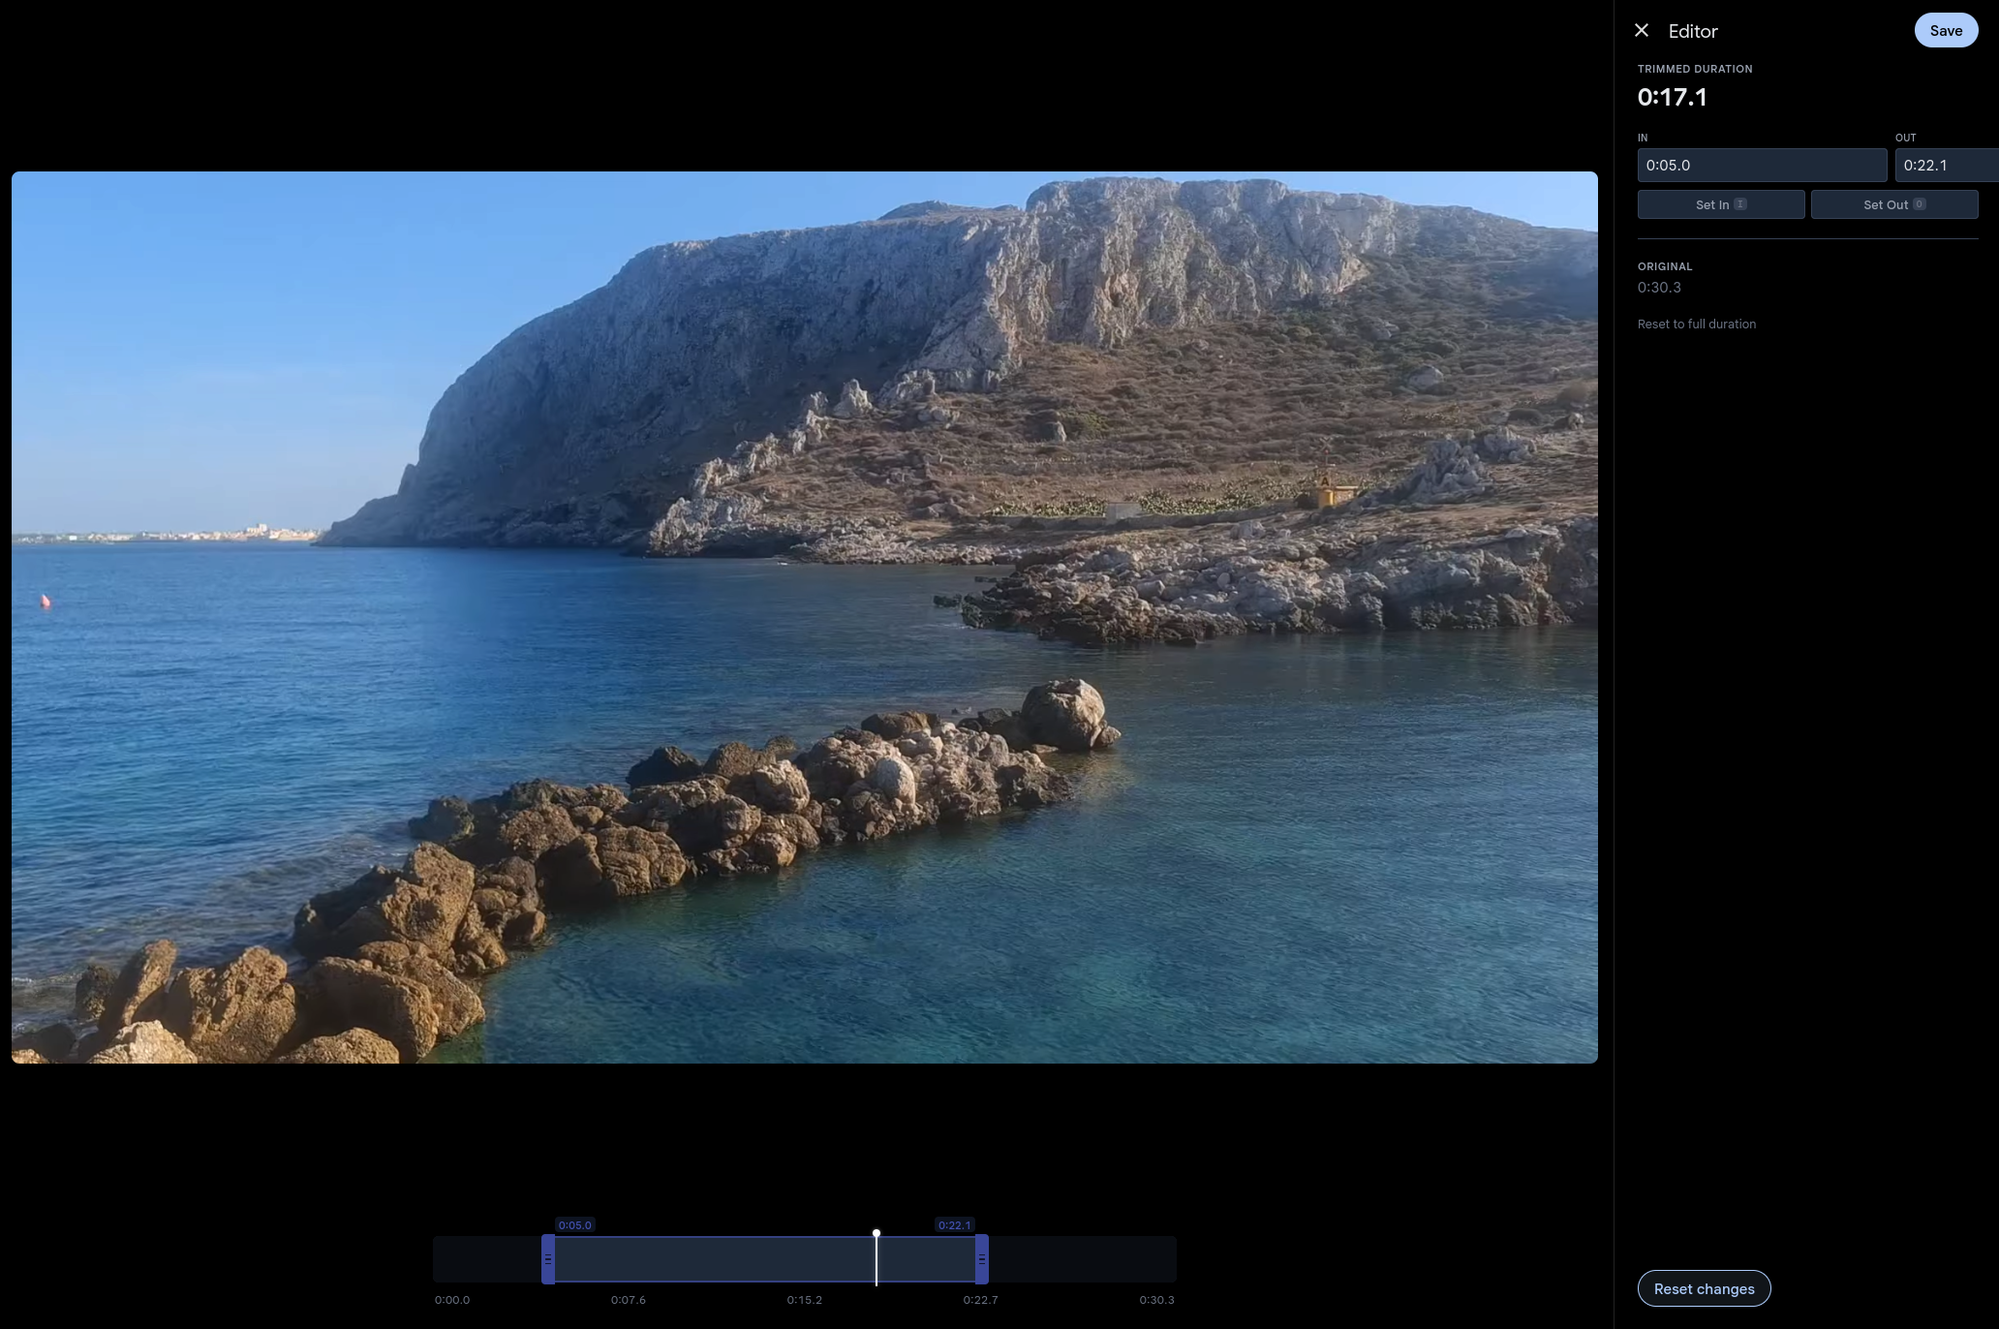This screenshot has width=1999, height=1329.
Task: Click the Set In button
Action: 1720,204
